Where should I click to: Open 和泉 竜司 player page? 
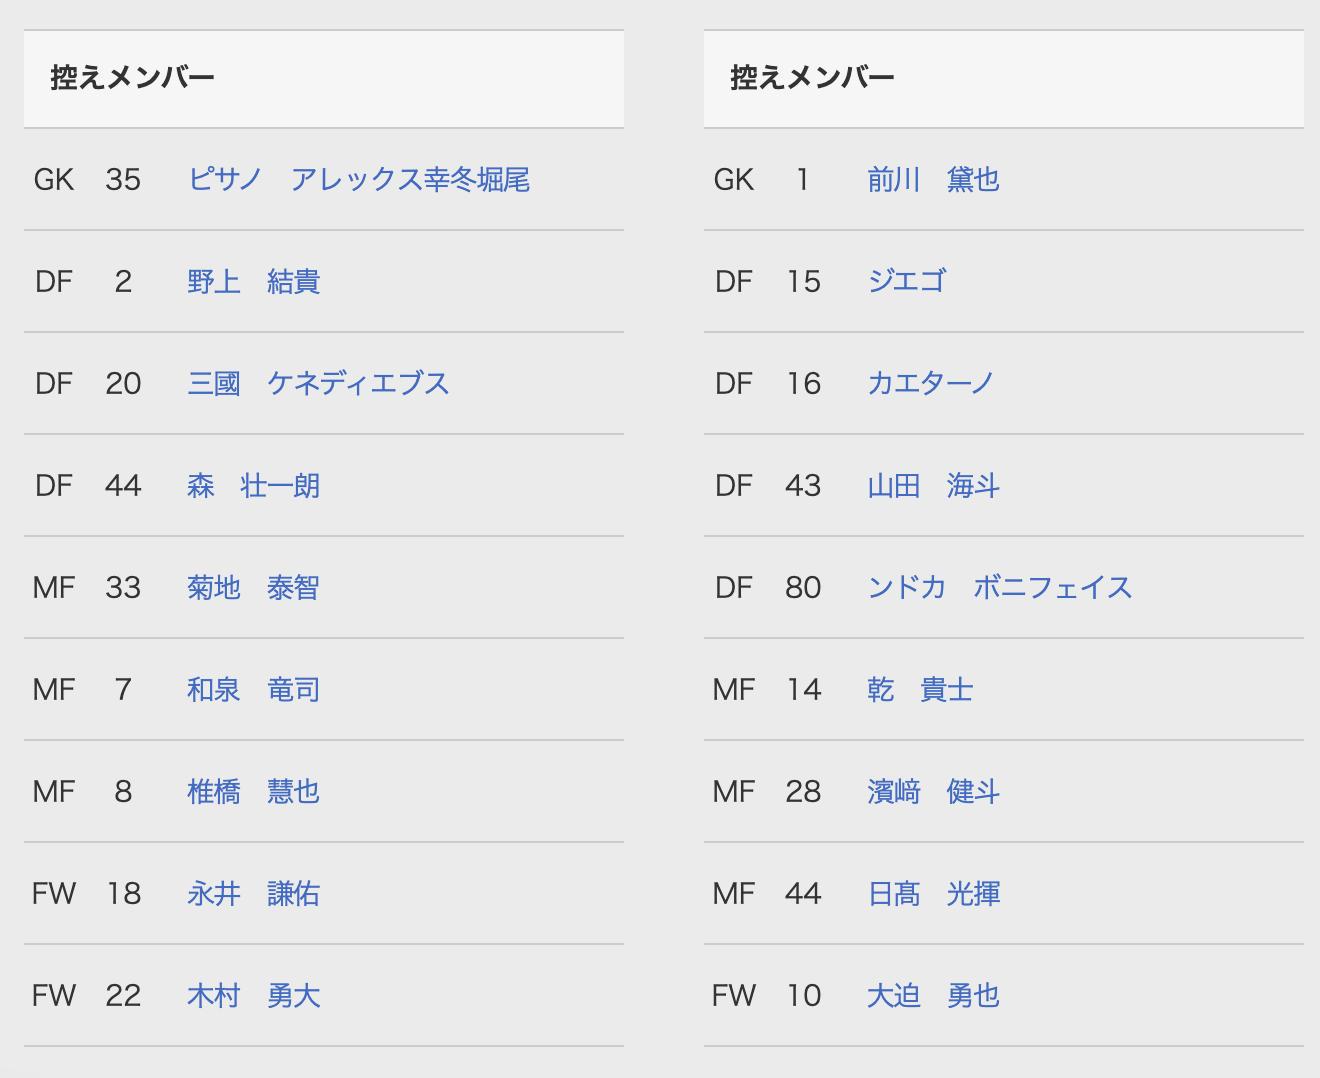[x=253, y=690]
